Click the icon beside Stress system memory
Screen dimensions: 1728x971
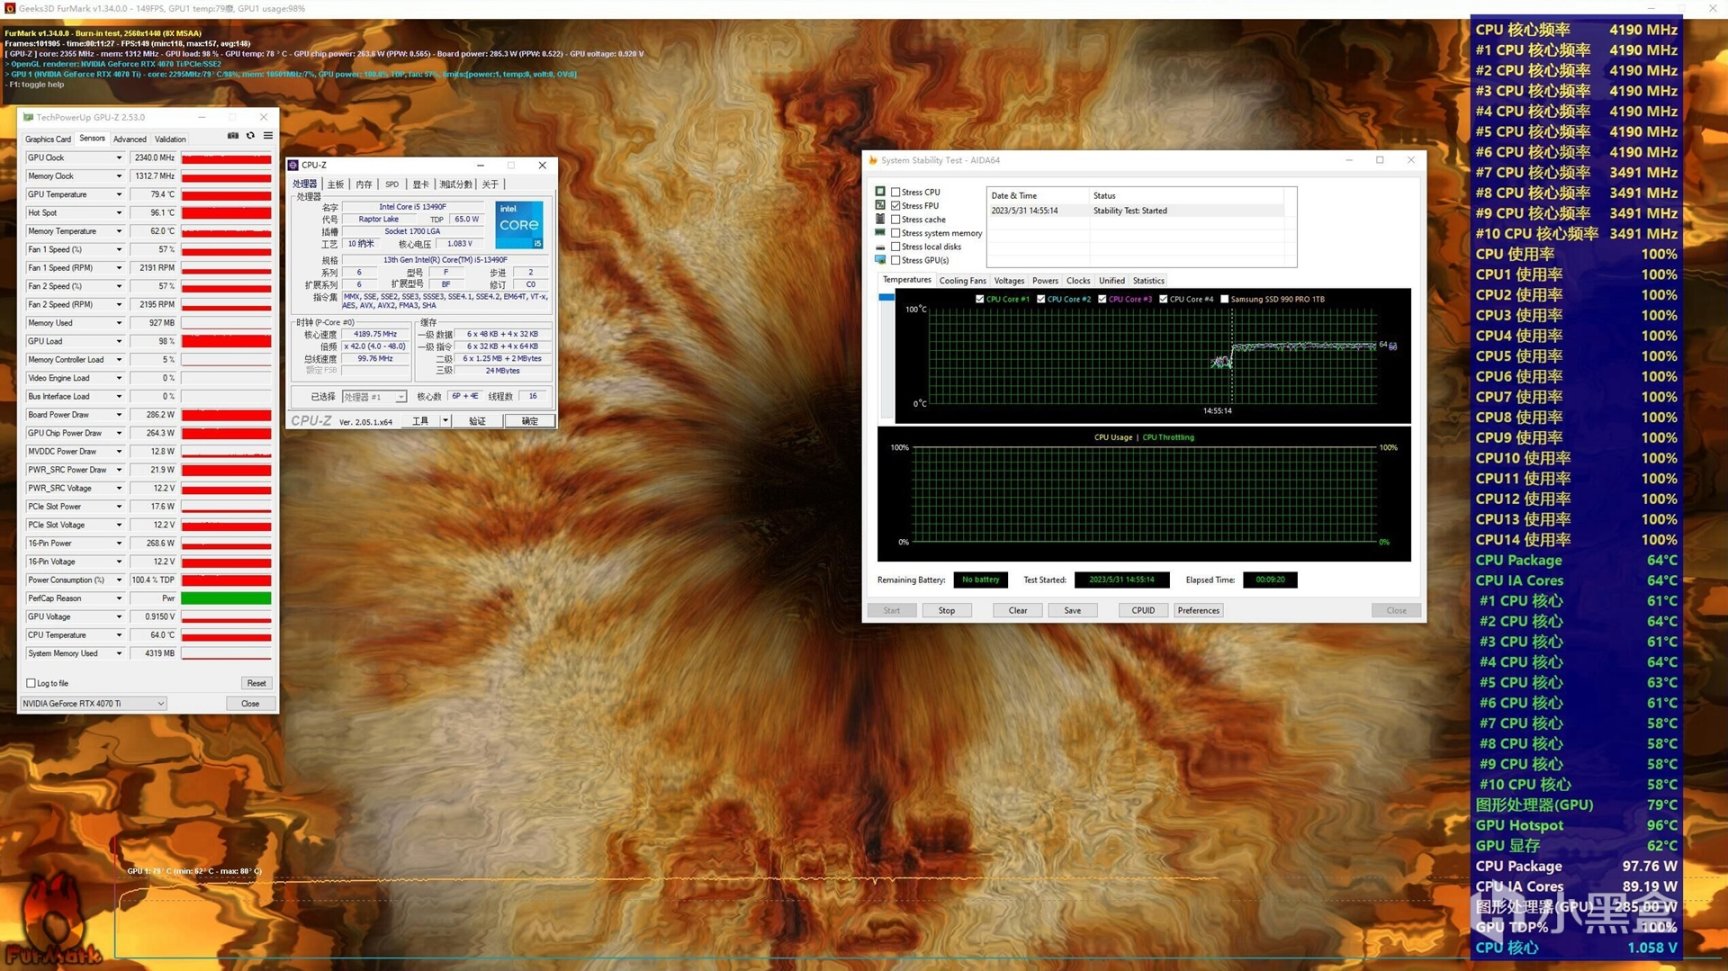[880, 233]
